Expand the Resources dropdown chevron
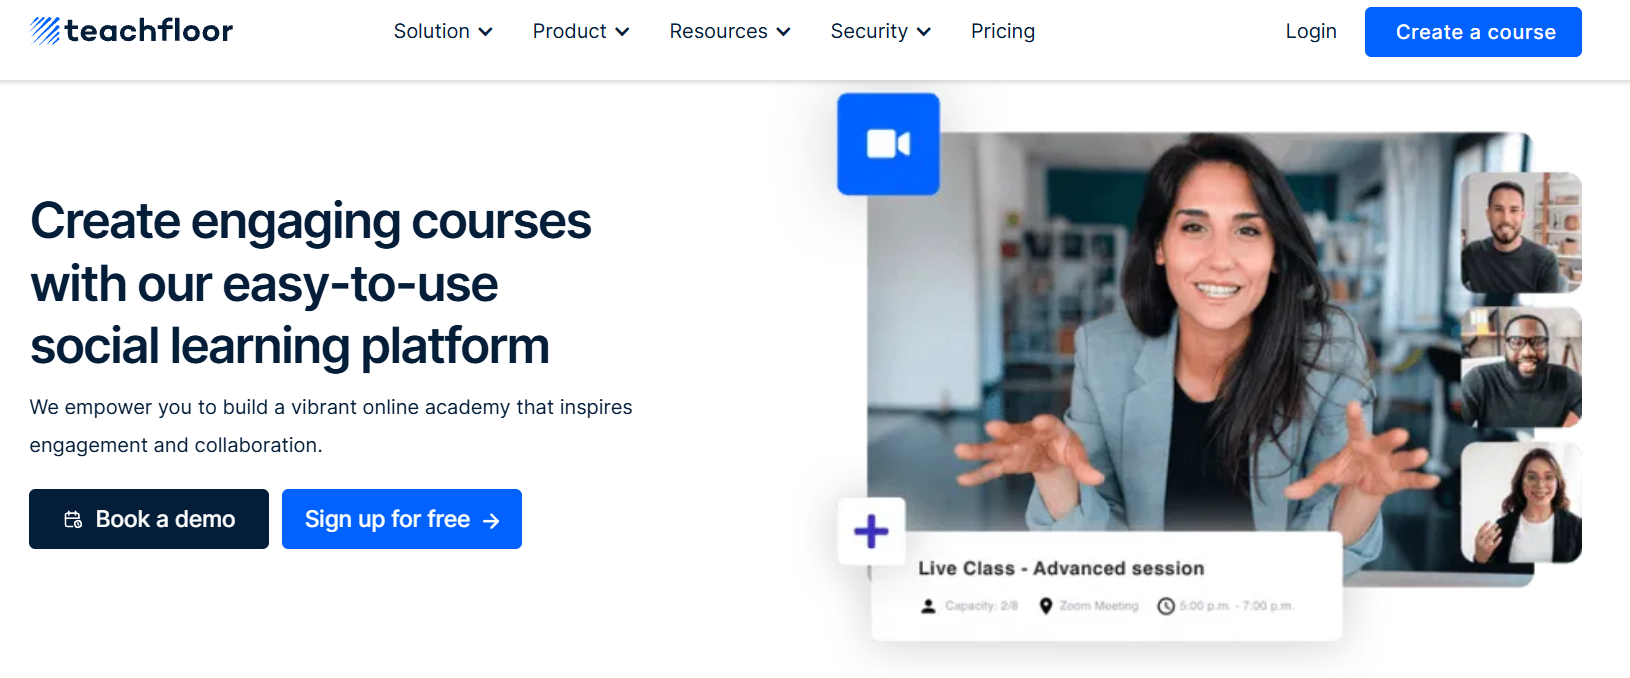1630x678 pixels. coord(784,32)
